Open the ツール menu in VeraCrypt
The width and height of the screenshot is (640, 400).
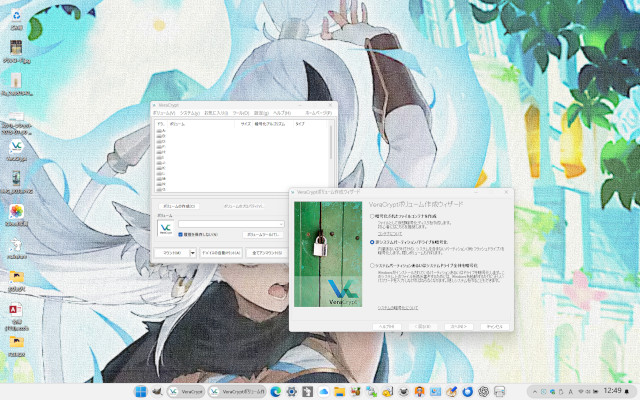click(240, 113)
